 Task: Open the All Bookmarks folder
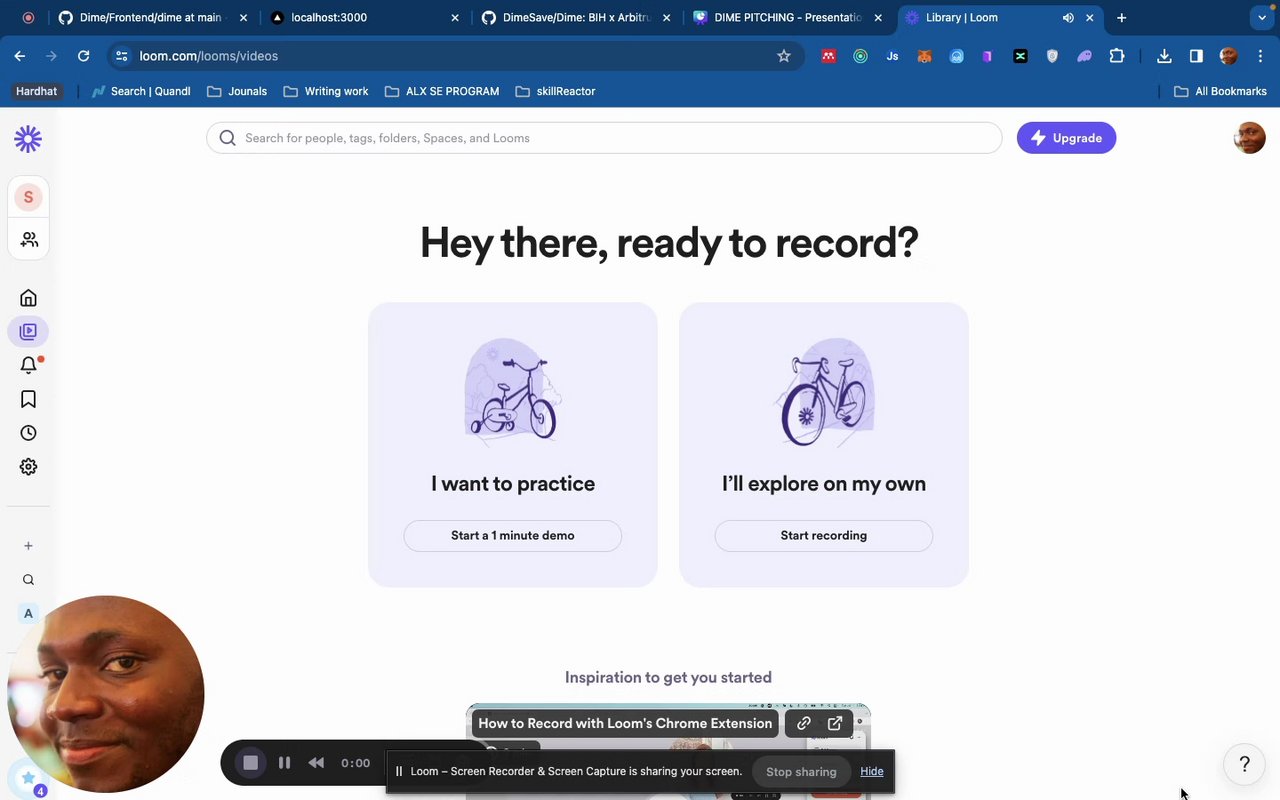pyautogui.click(x=1220, y=91)
